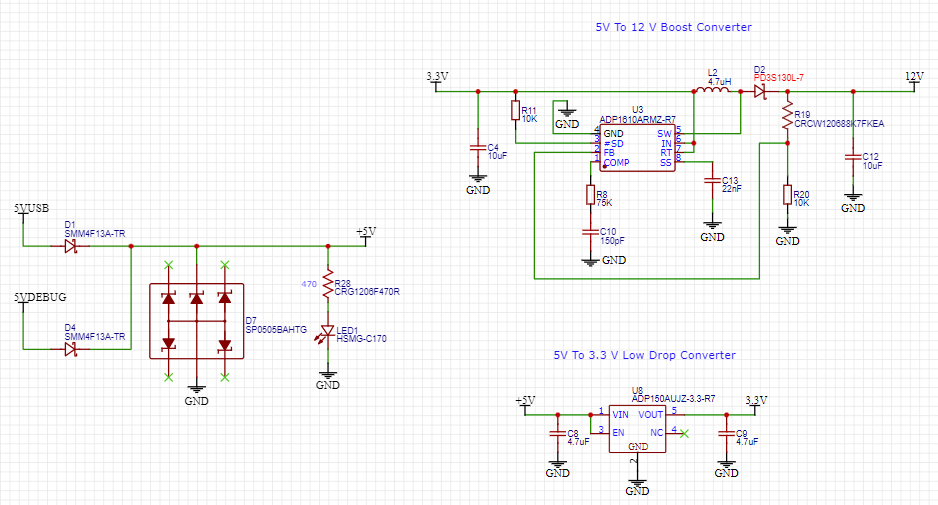Select the C12 capacitor symbol

click(853, 157)
